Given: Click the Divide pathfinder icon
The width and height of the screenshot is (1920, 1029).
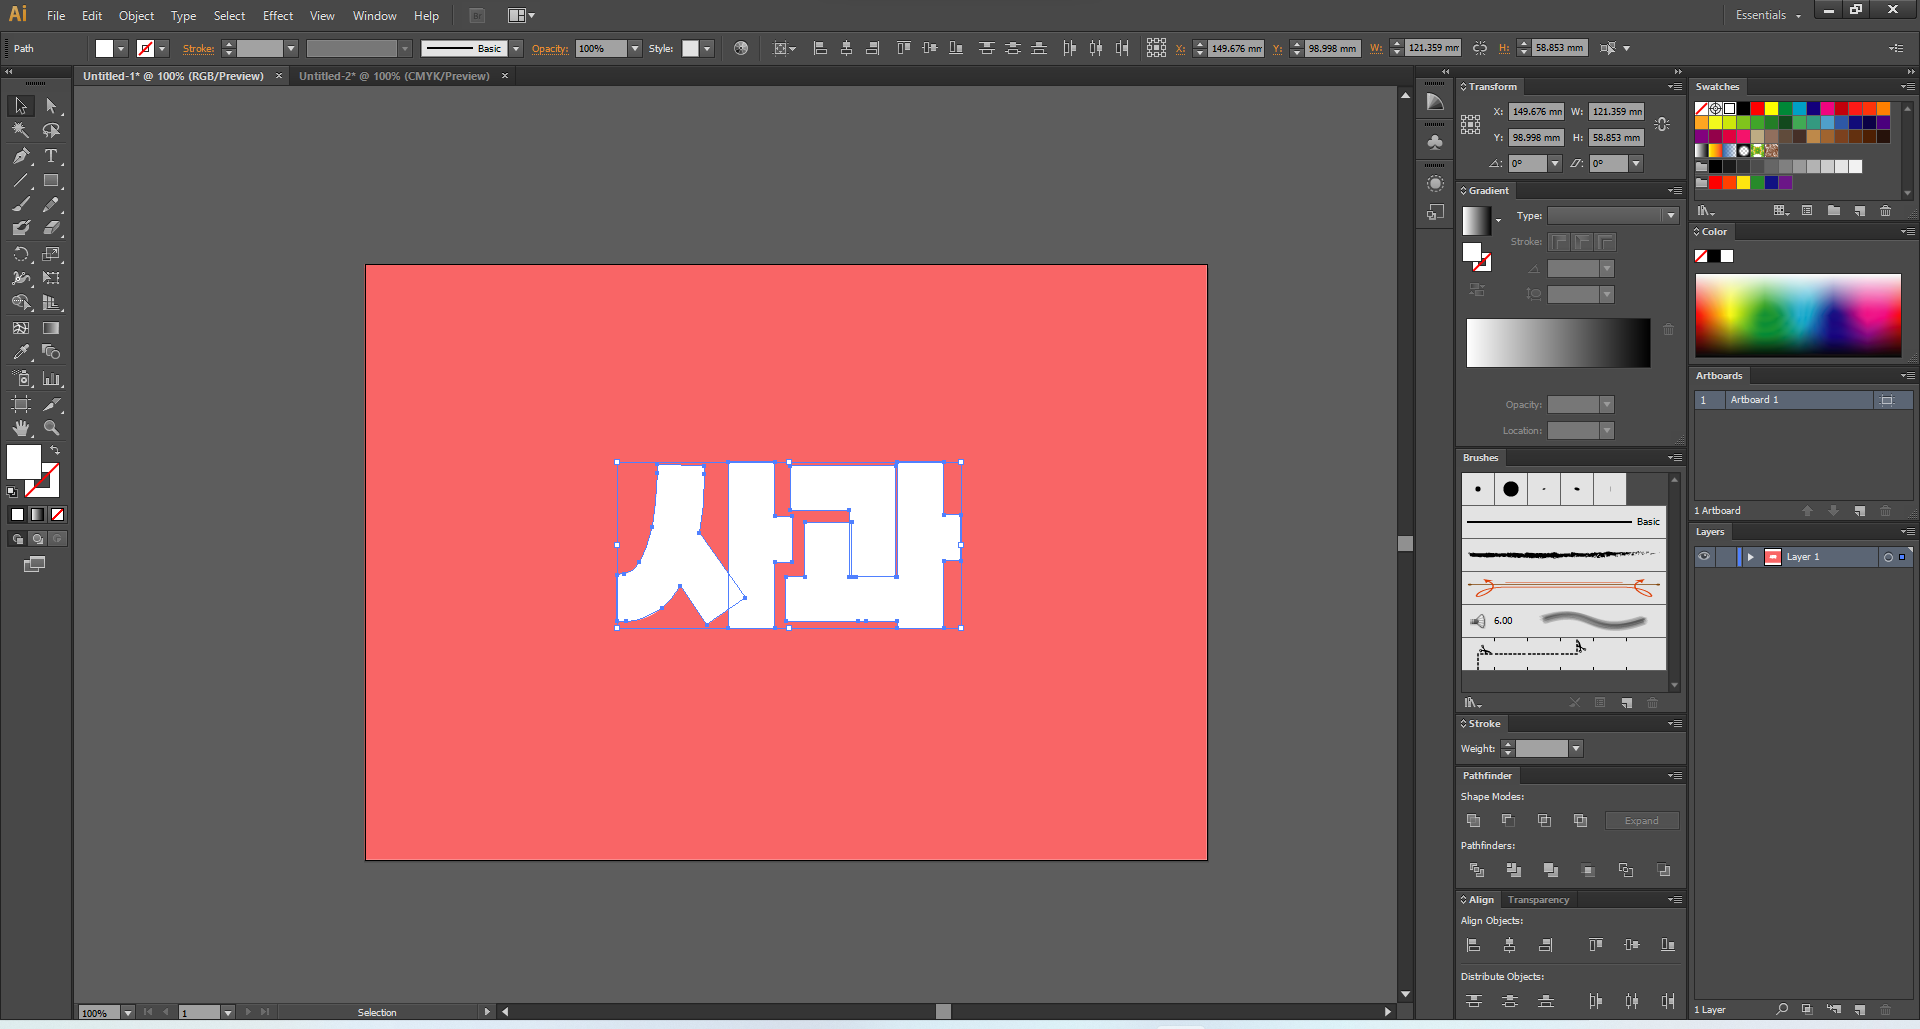Looking at the screenshot, I should pyautogui.click(x=1476, y=870).
